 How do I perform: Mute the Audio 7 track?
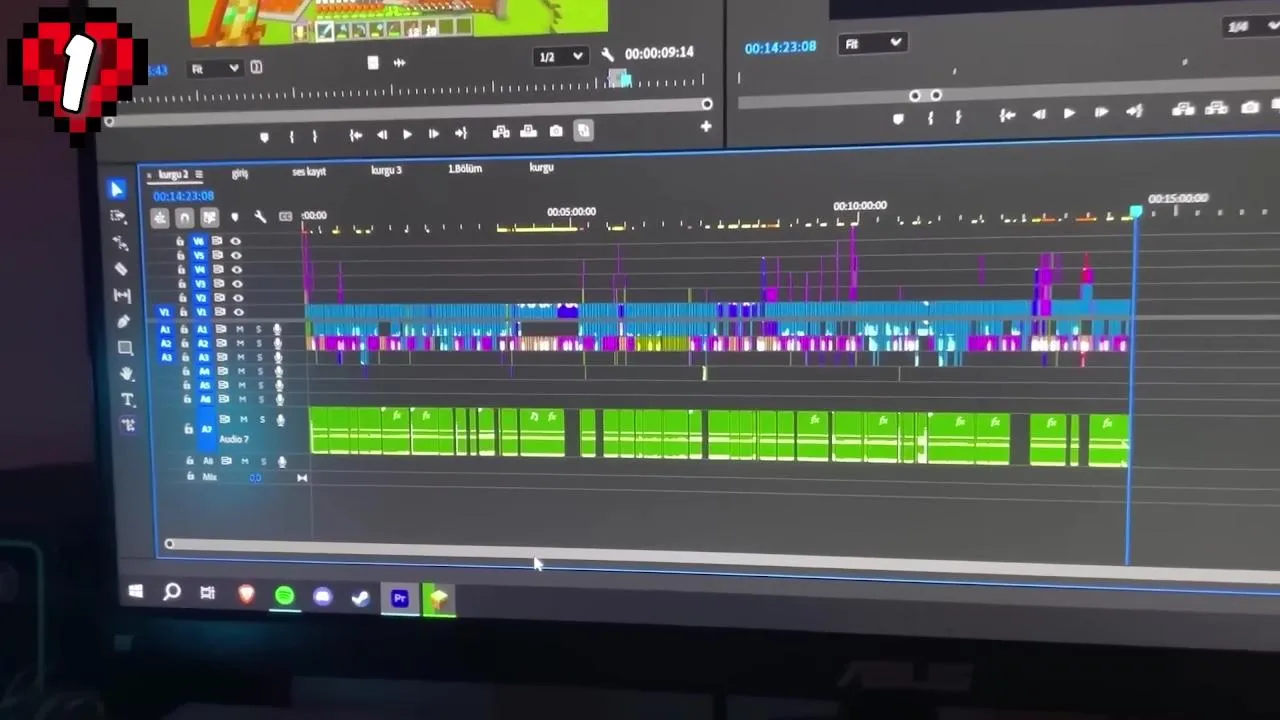pyautogui.click(x=243, y=419)
